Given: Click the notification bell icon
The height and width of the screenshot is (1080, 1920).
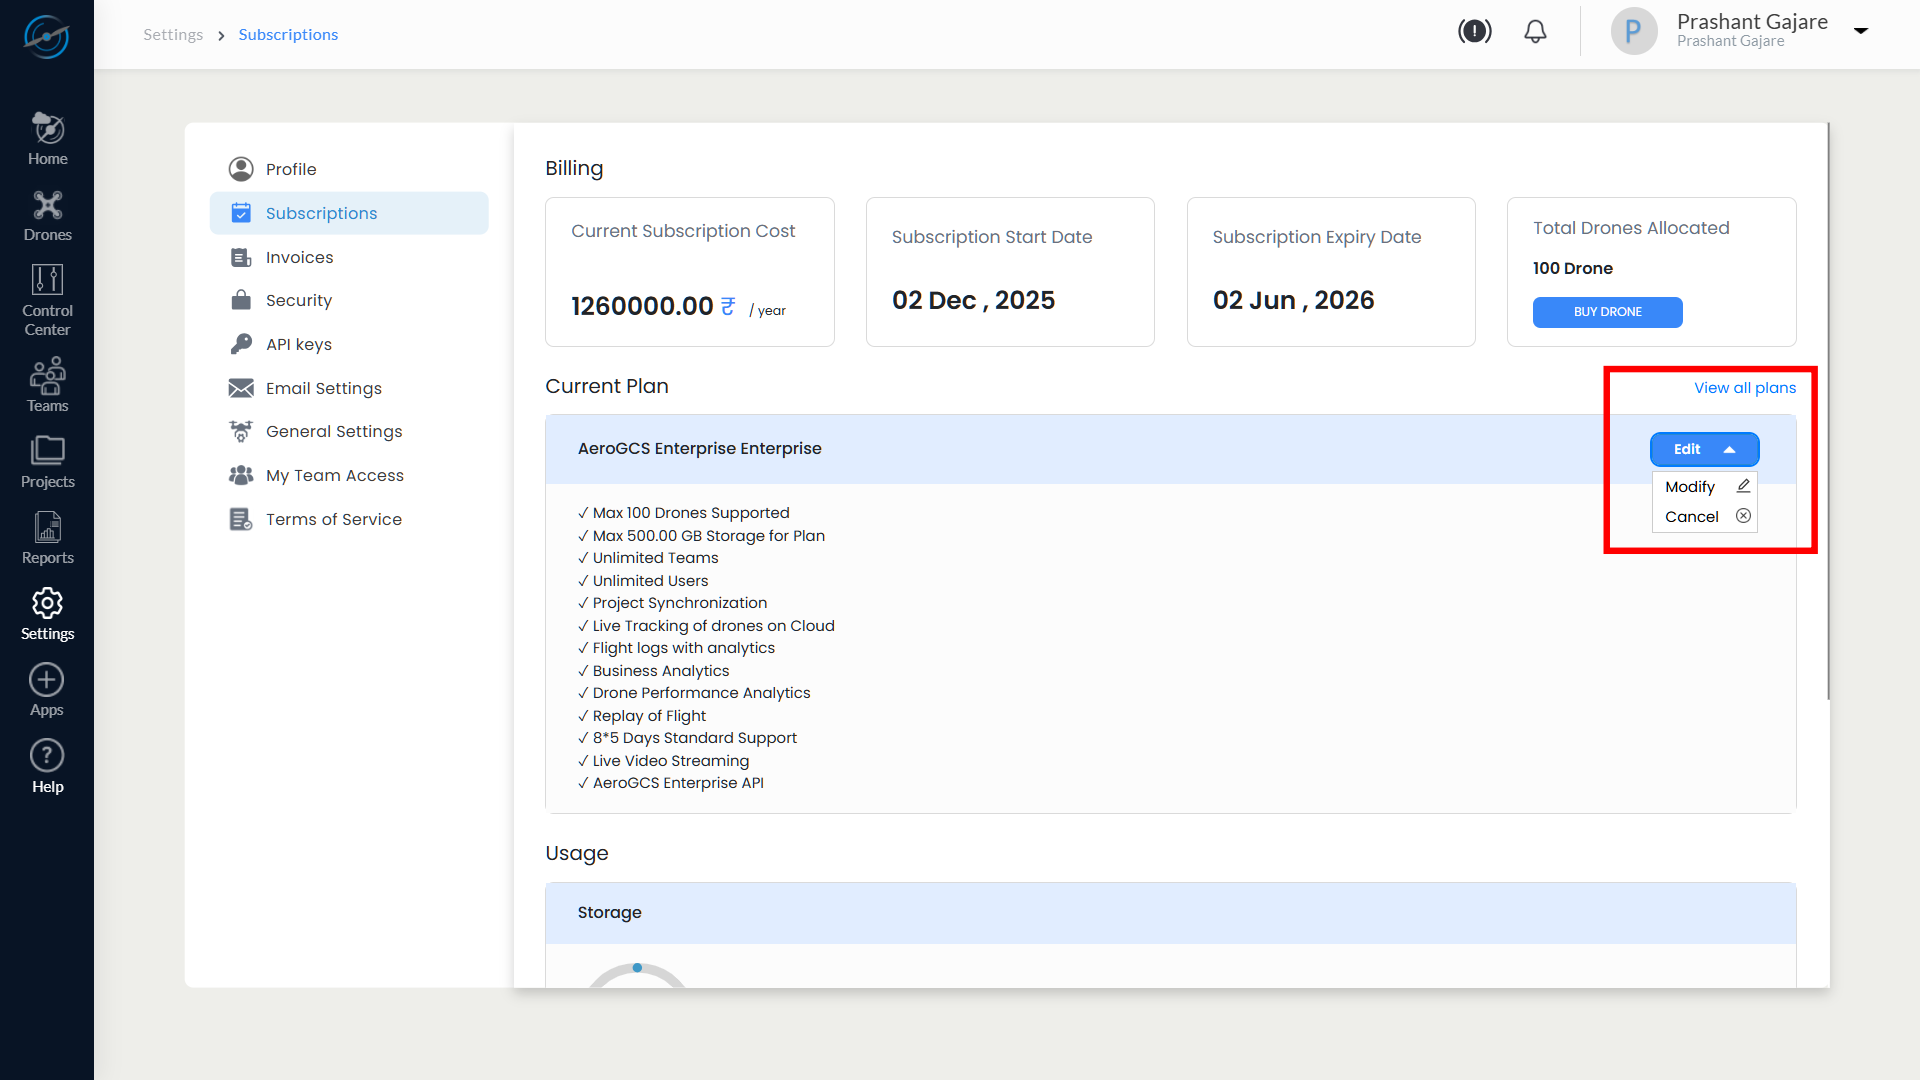Looking at the screenshot, I should [1535, 32].
